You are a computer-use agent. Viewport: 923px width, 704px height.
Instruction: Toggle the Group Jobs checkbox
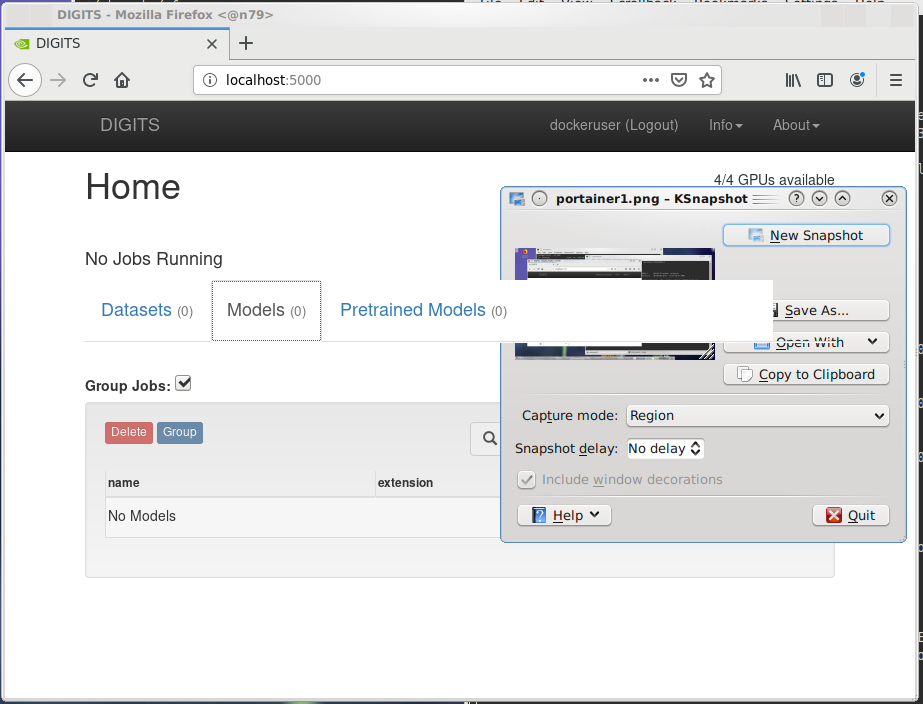(184, 383)
